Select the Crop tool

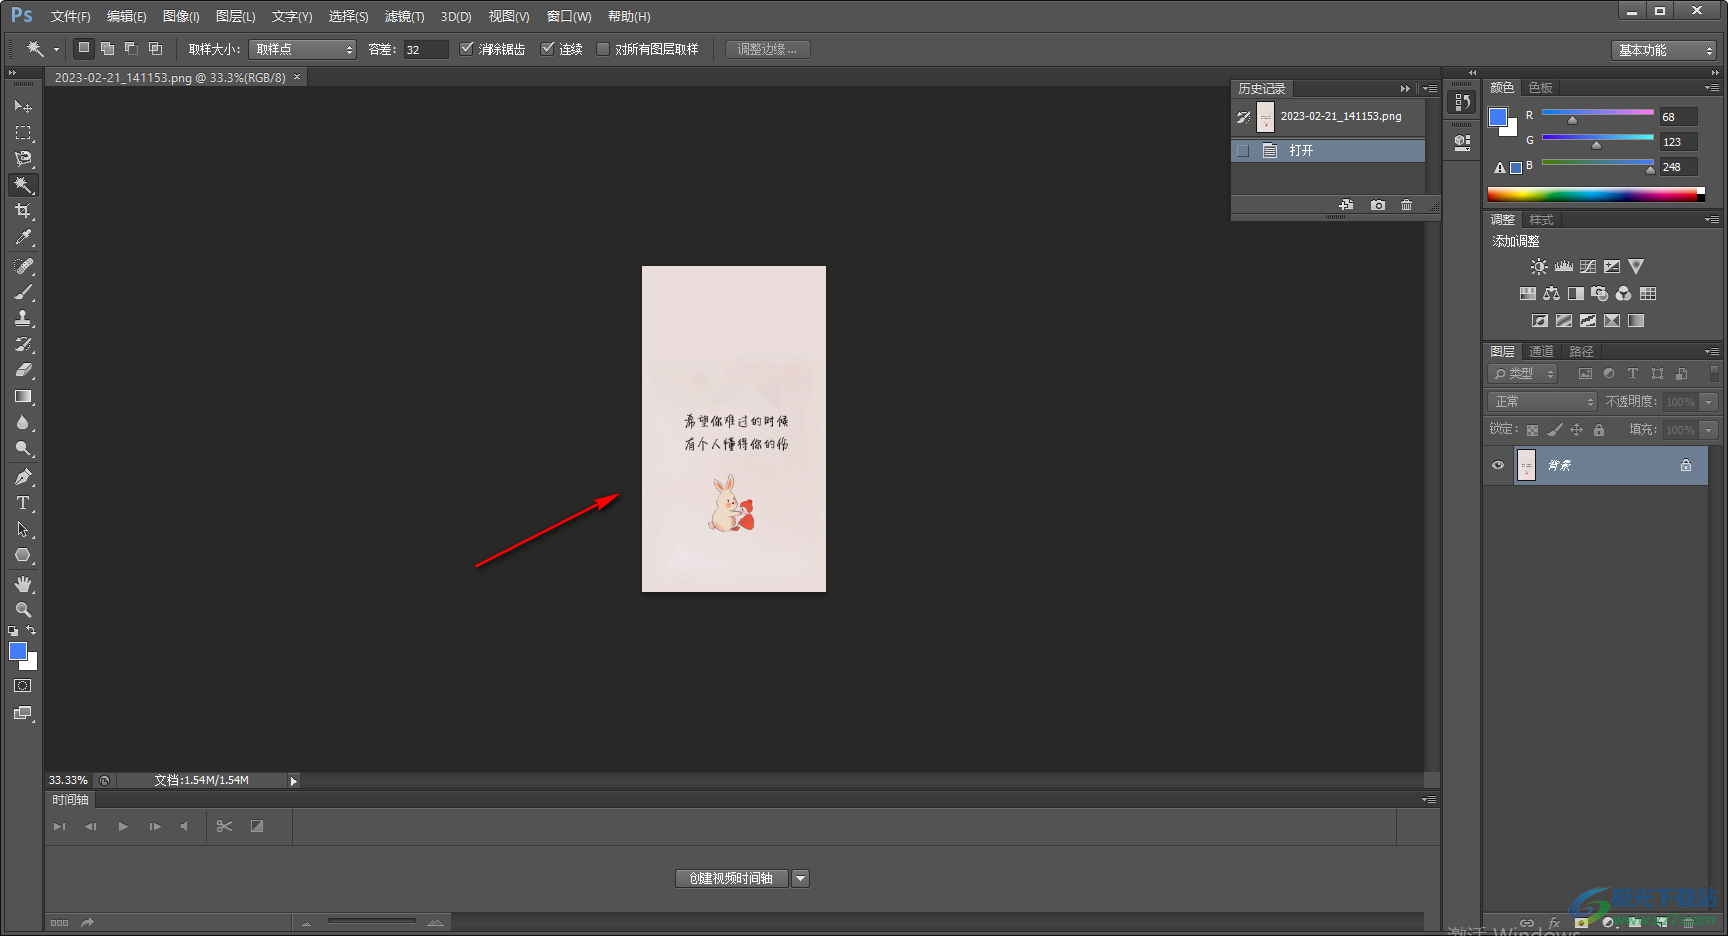(x=23, y=211)
